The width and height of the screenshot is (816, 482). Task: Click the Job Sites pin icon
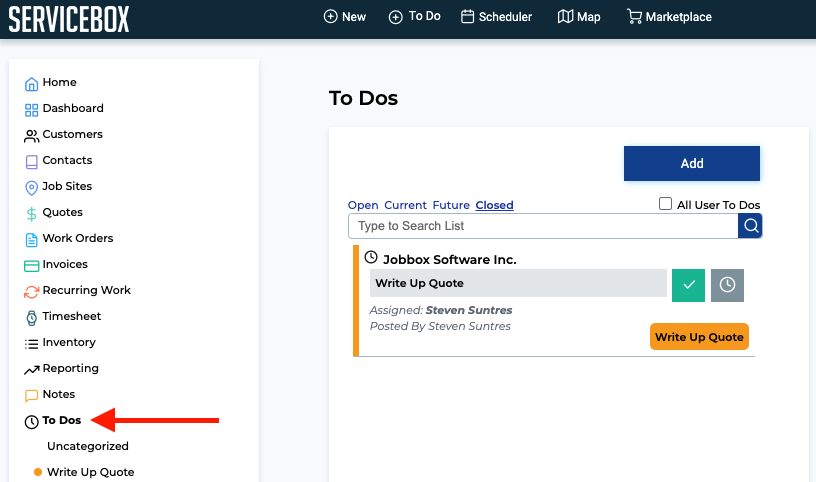[31, 188]
